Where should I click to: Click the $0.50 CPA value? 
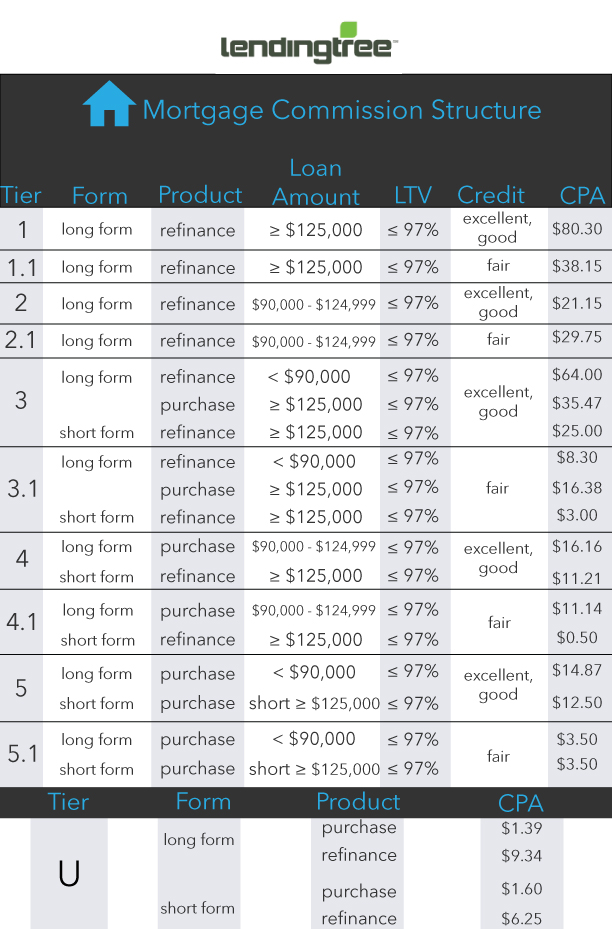tap(577, 638)
